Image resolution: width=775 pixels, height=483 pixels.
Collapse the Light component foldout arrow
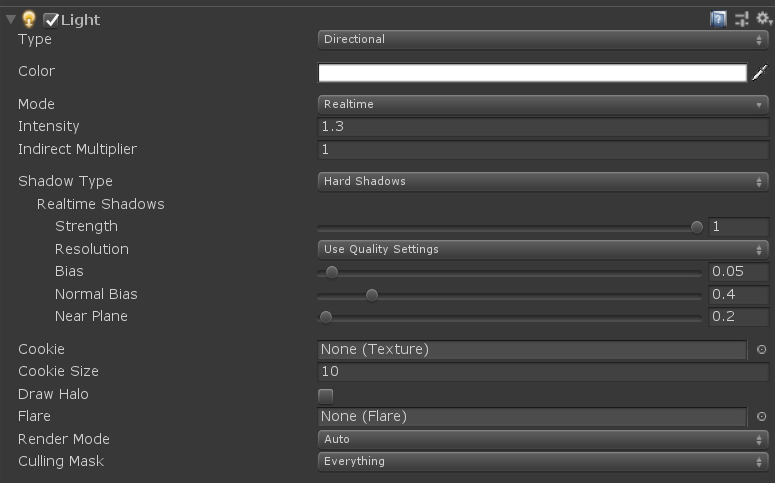point(10,19)
